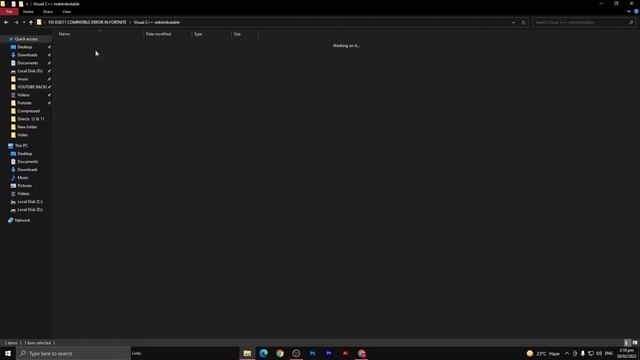640x360 pixels.
Task: Open File Explorer help icon
Action: [636, 12]
